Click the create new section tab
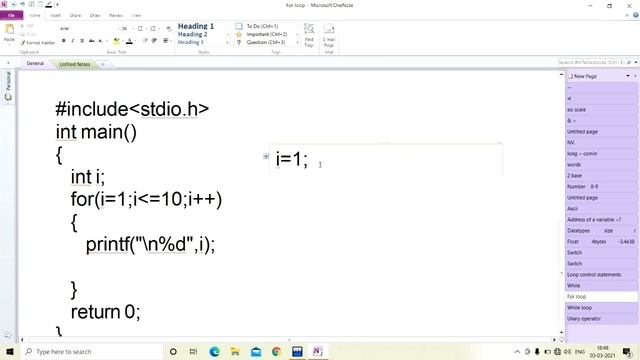 coord(103,64)
